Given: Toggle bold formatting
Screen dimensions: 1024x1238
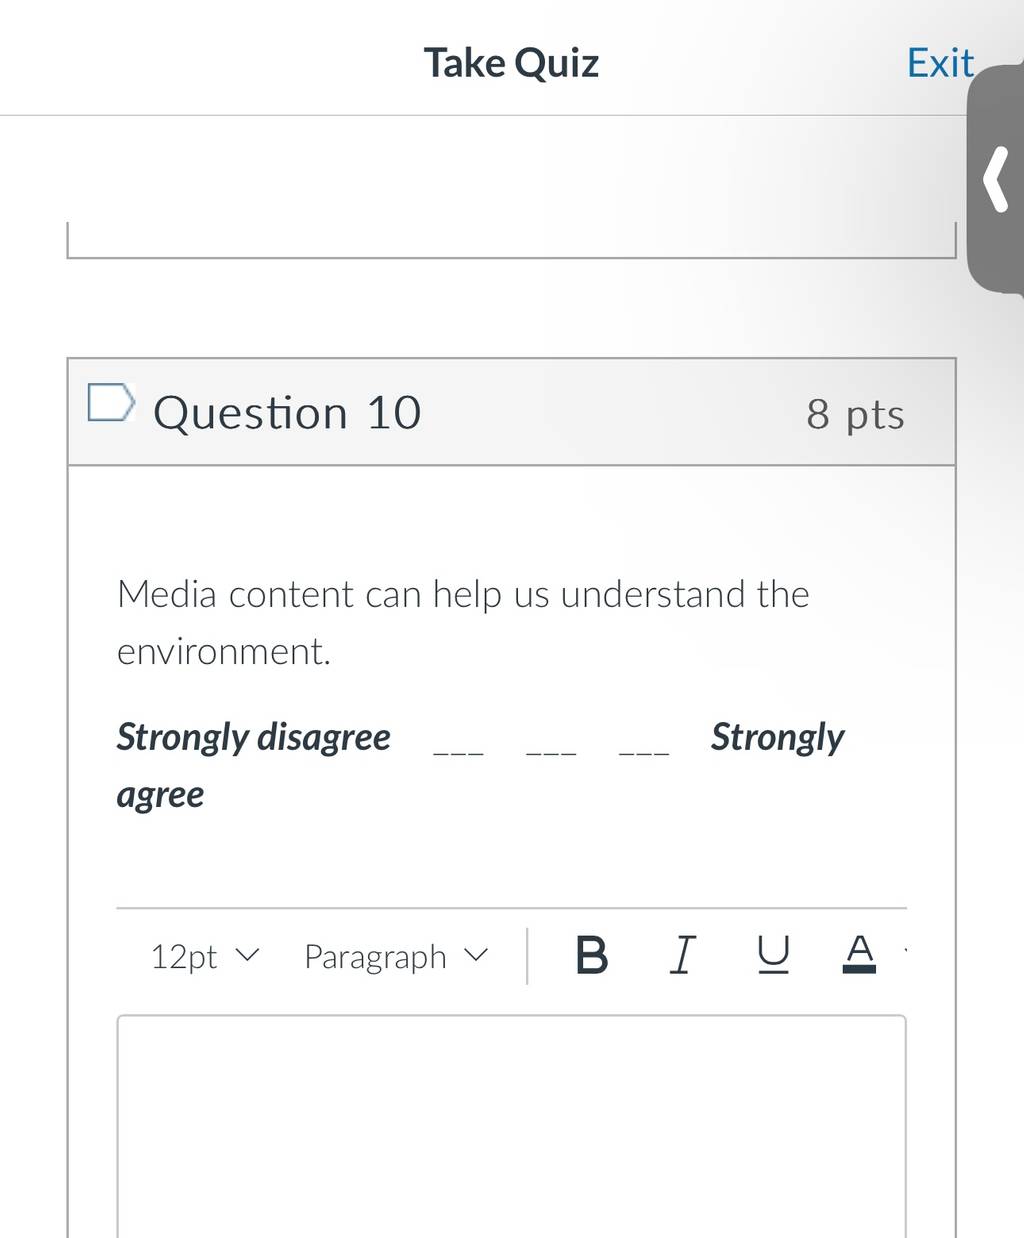Looking at the screenshot, I should (592, 956).
